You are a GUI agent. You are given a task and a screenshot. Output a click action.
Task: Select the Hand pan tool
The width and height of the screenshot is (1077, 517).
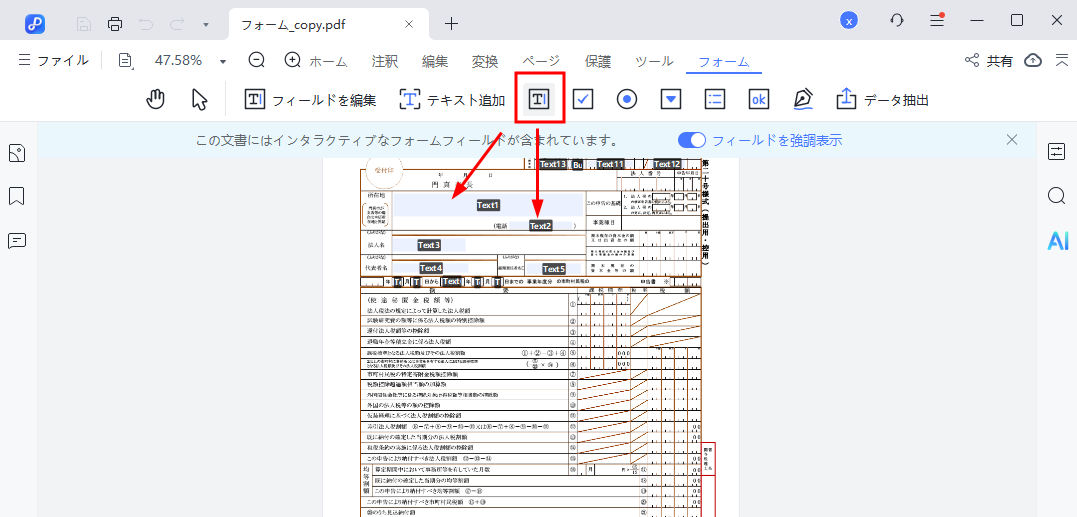coord(157,100)
